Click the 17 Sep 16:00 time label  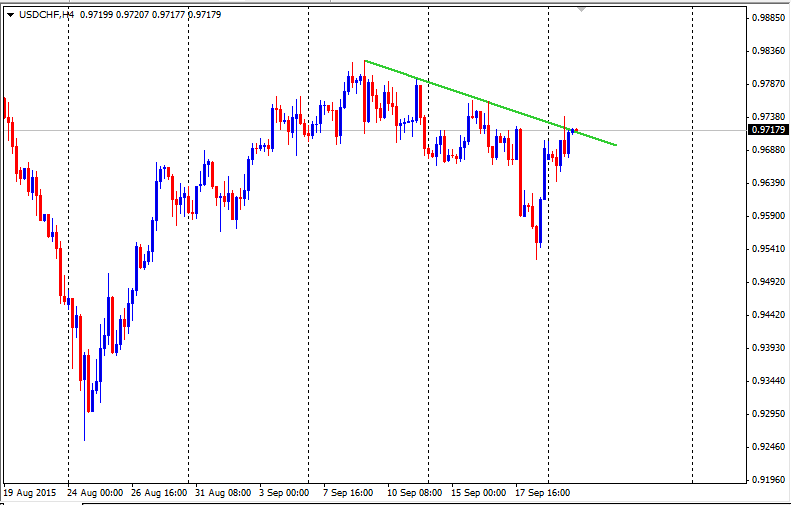[x=542, y=492]
